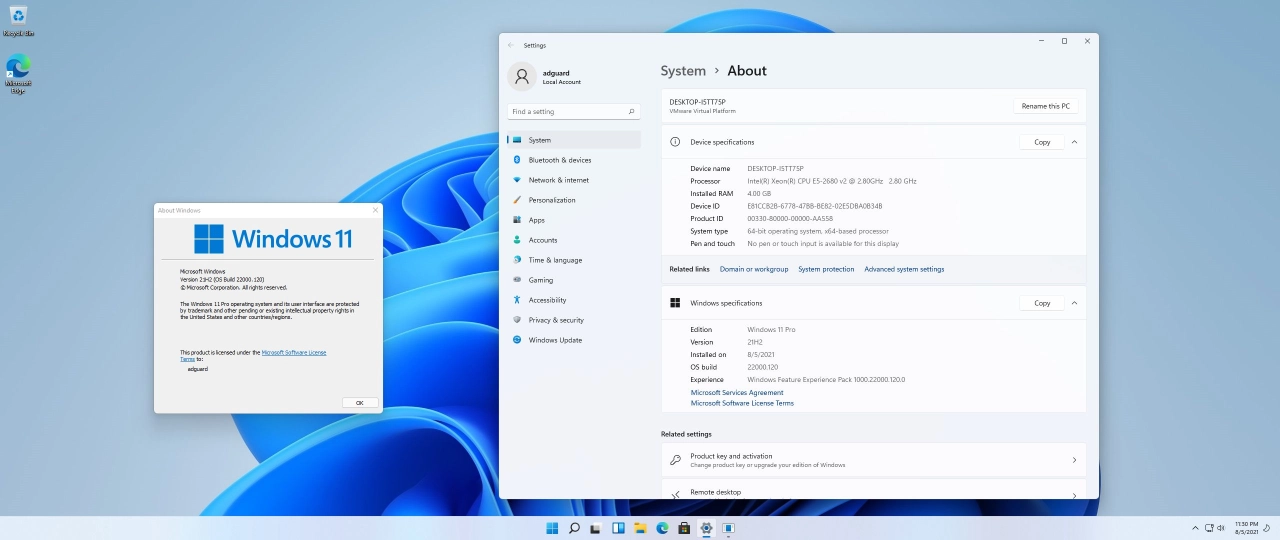
Task: Click System in the breadcrumb header
Action: point(683,71)
